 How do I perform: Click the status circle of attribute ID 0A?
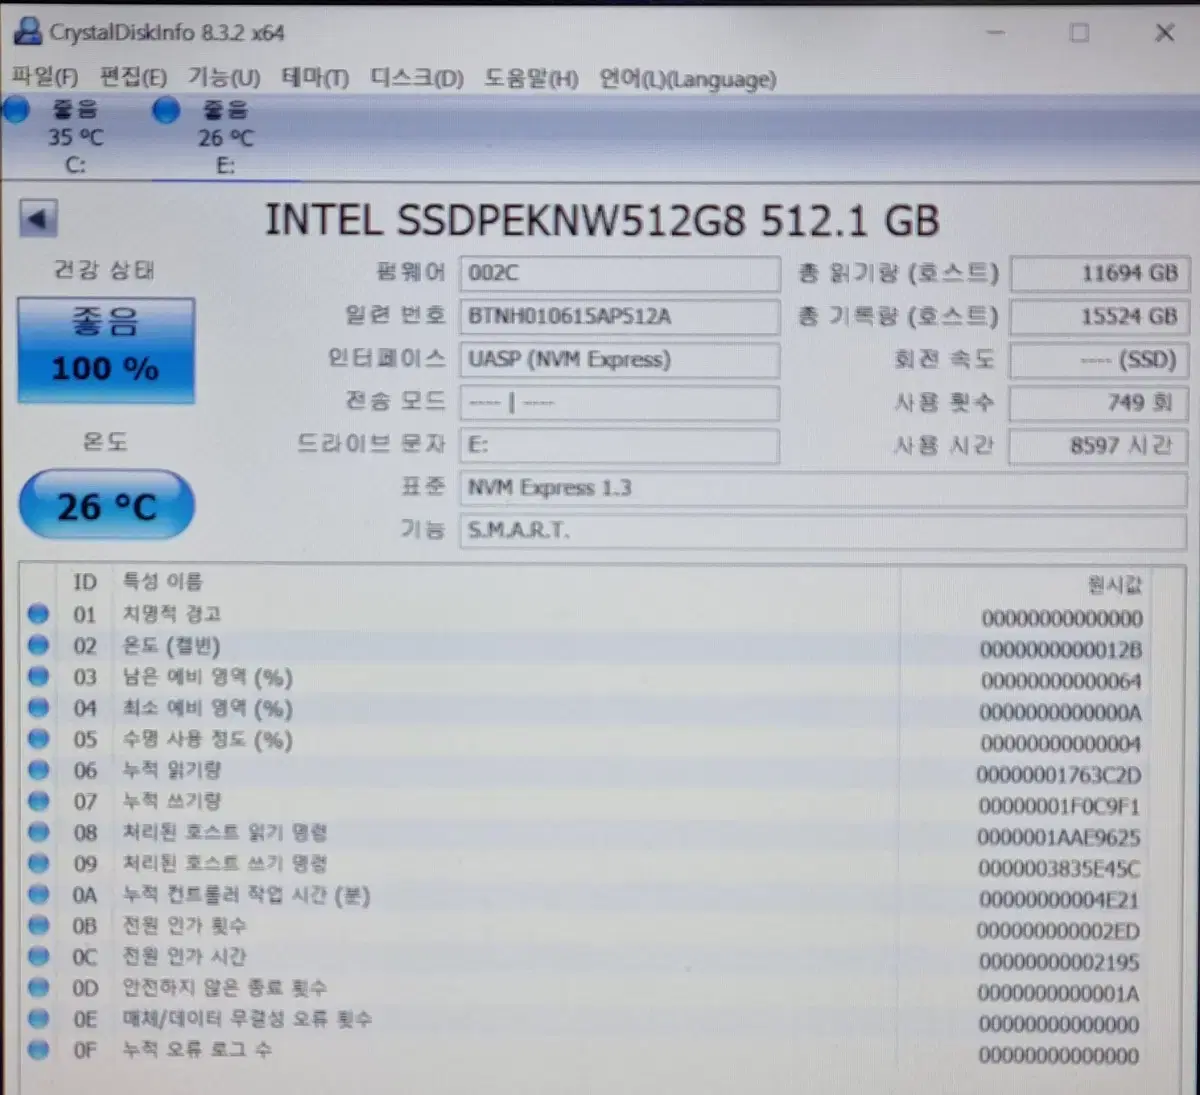38,894
